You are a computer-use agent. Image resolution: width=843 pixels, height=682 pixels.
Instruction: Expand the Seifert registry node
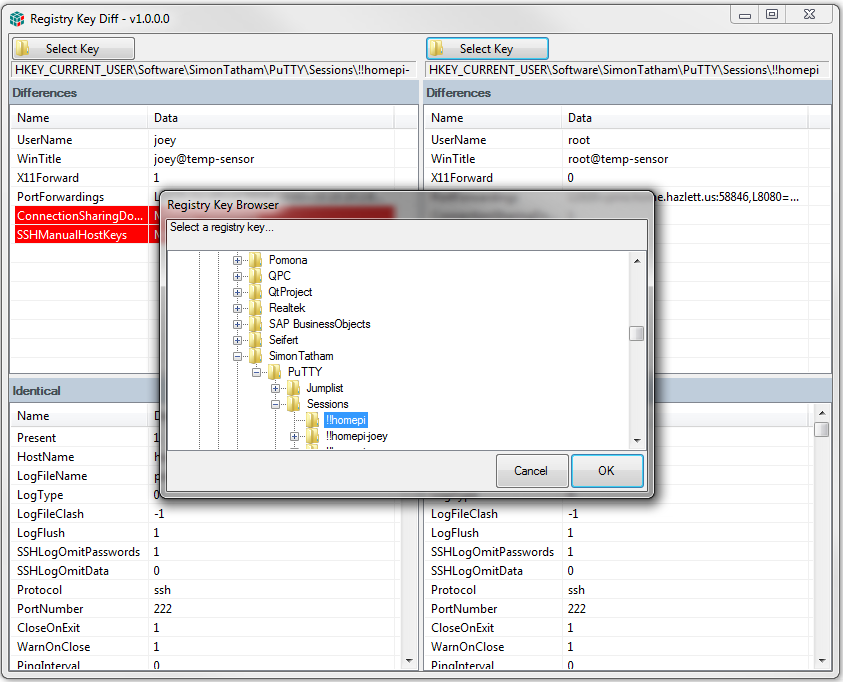point(238,340)
